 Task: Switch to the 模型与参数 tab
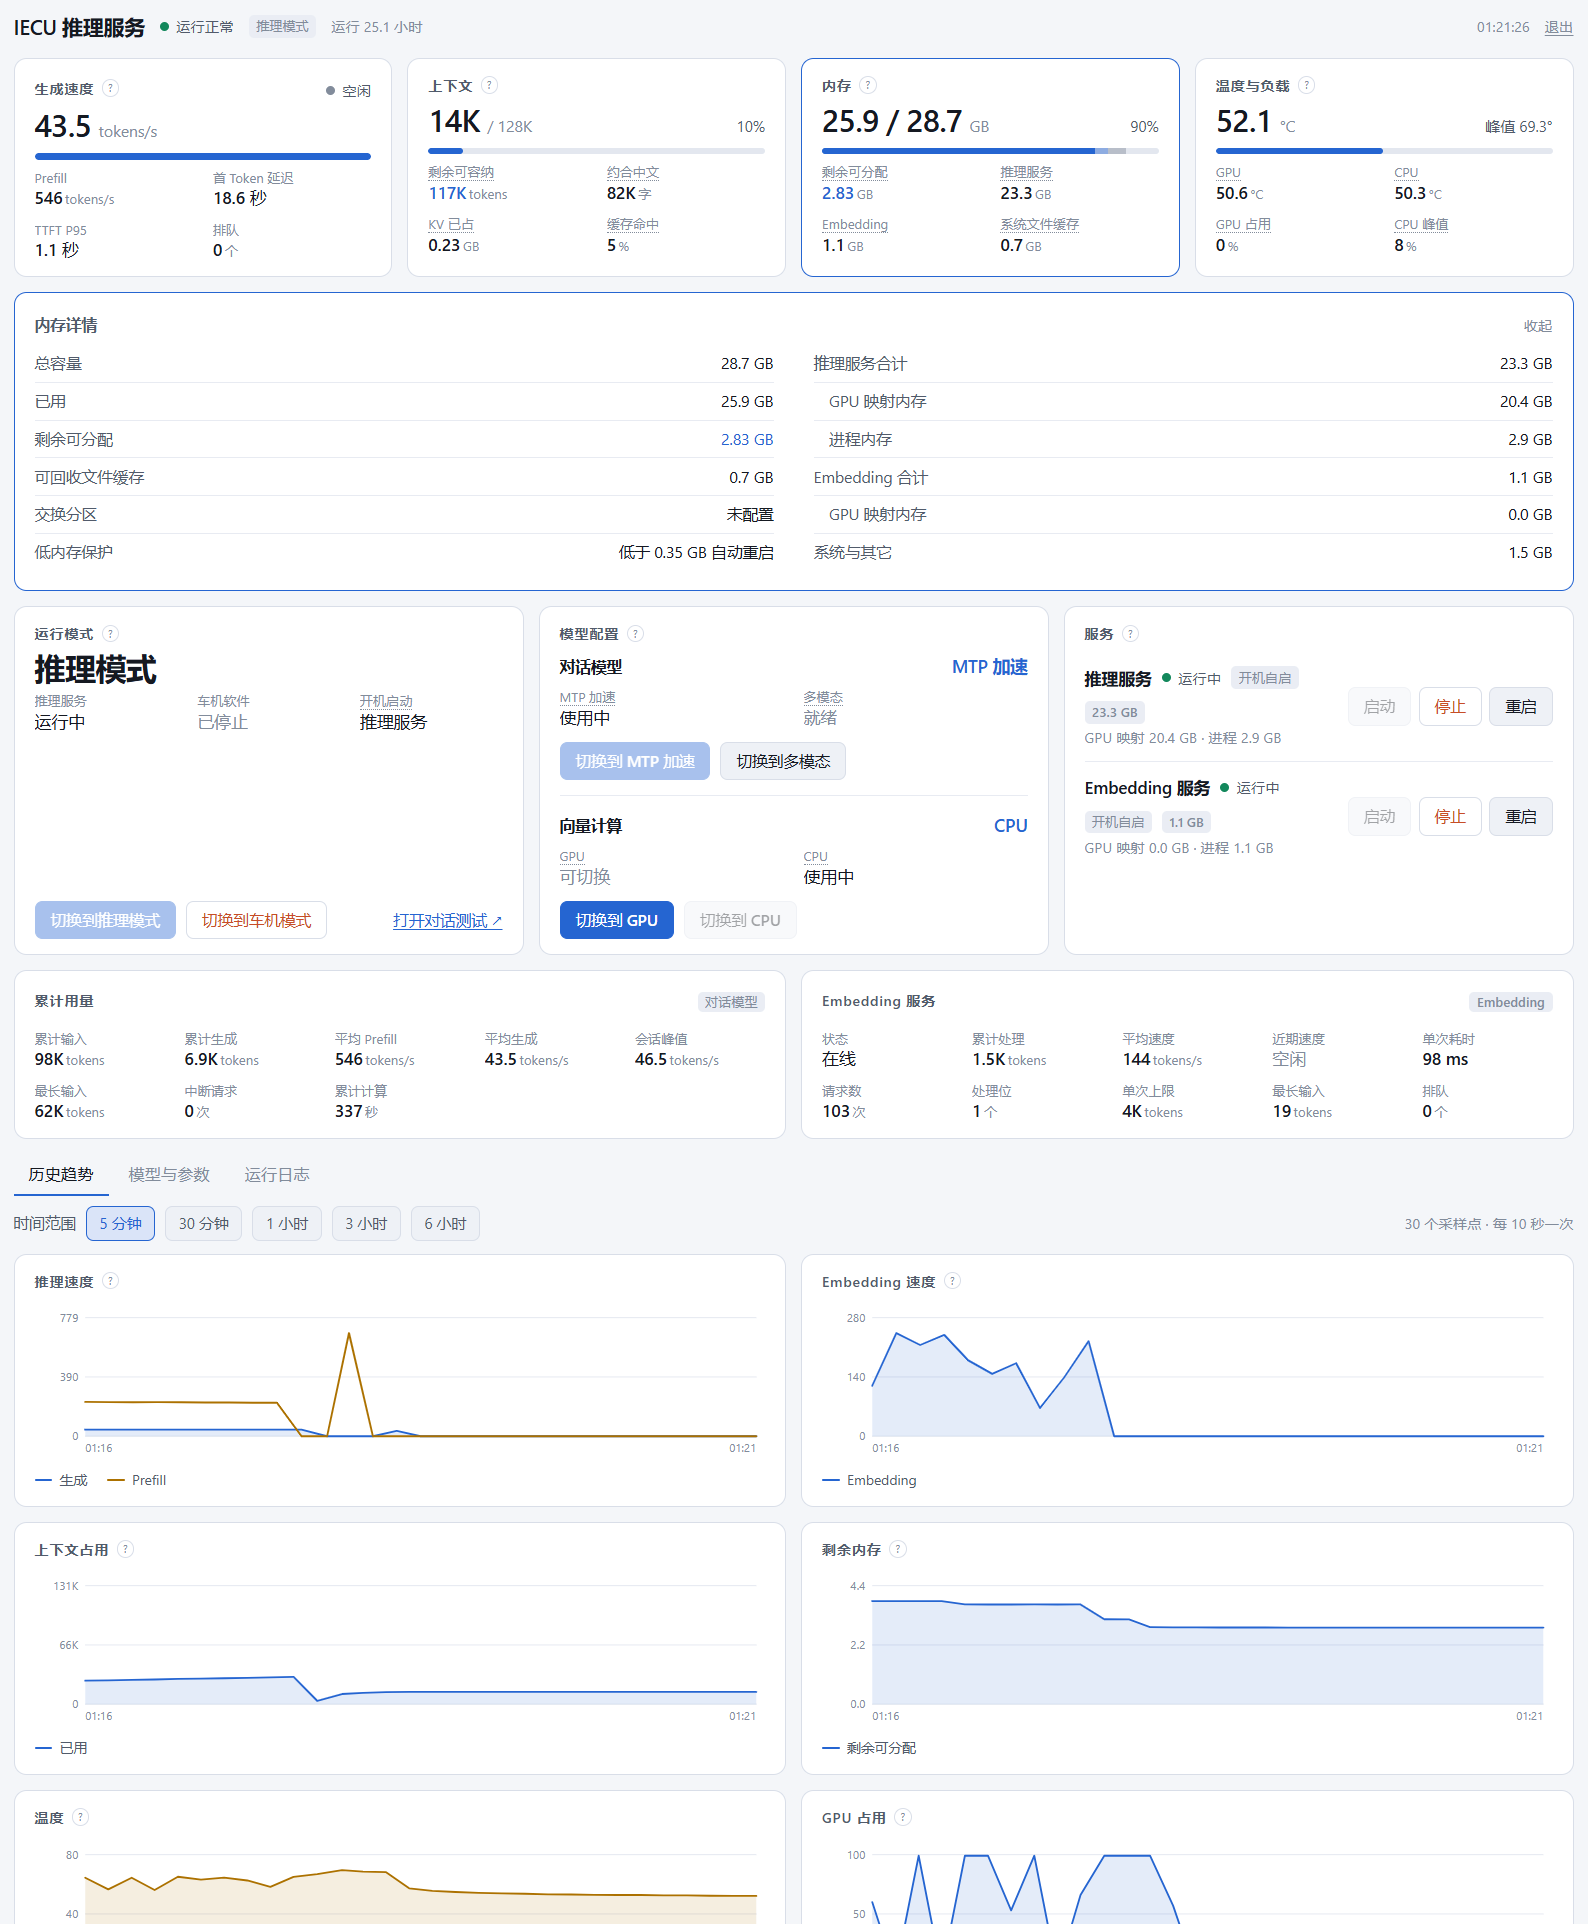tap(169, 1174)
